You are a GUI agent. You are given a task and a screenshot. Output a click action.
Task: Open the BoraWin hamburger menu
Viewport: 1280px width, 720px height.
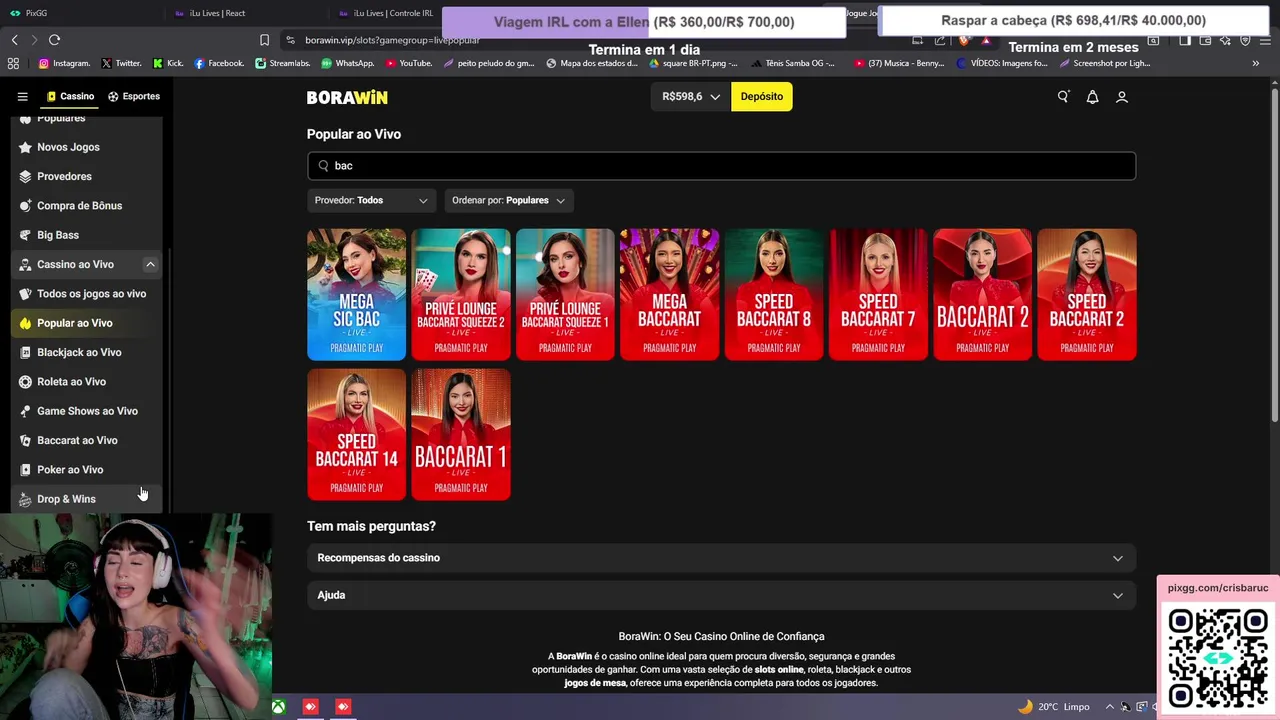pos(22,97)
